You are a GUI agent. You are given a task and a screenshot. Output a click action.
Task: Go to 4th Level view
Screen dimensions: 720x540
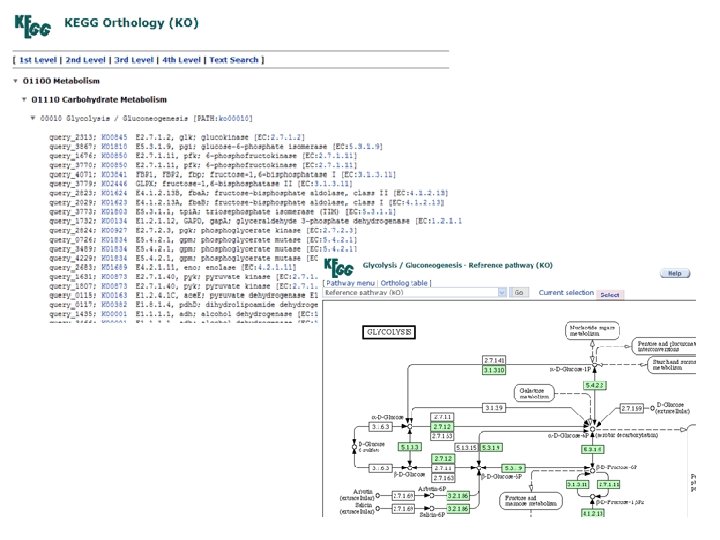click(x=181, y=60)
